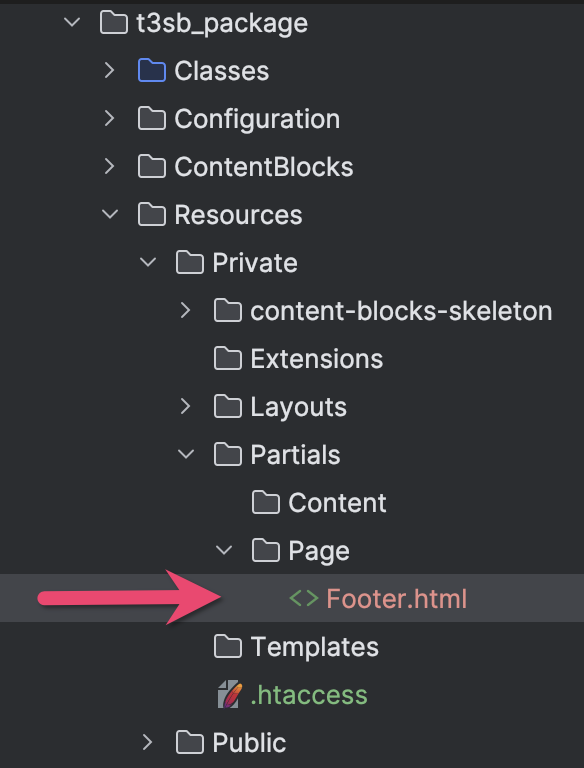Collapse the Page folder chevron
This screenshot has height=768, width=584.
click(224, 550)
